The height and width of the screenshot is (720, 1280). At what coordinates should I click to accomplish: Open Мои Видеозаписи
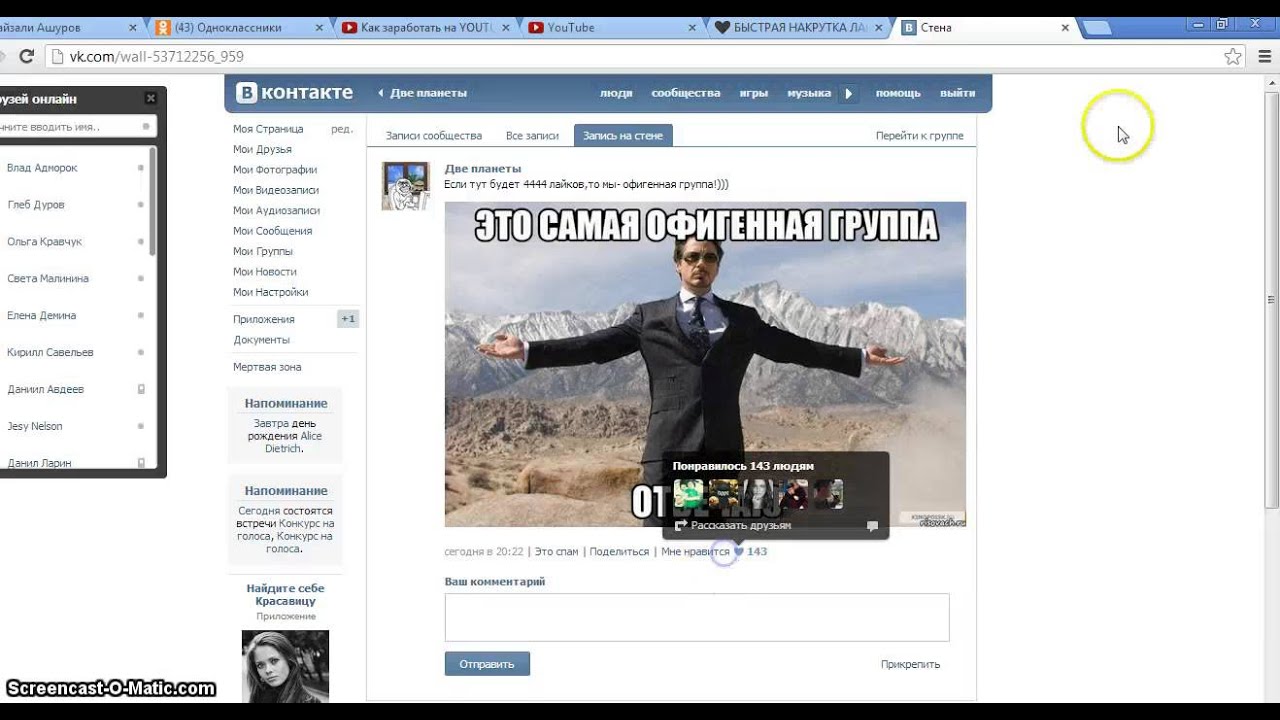click(276, 190)
